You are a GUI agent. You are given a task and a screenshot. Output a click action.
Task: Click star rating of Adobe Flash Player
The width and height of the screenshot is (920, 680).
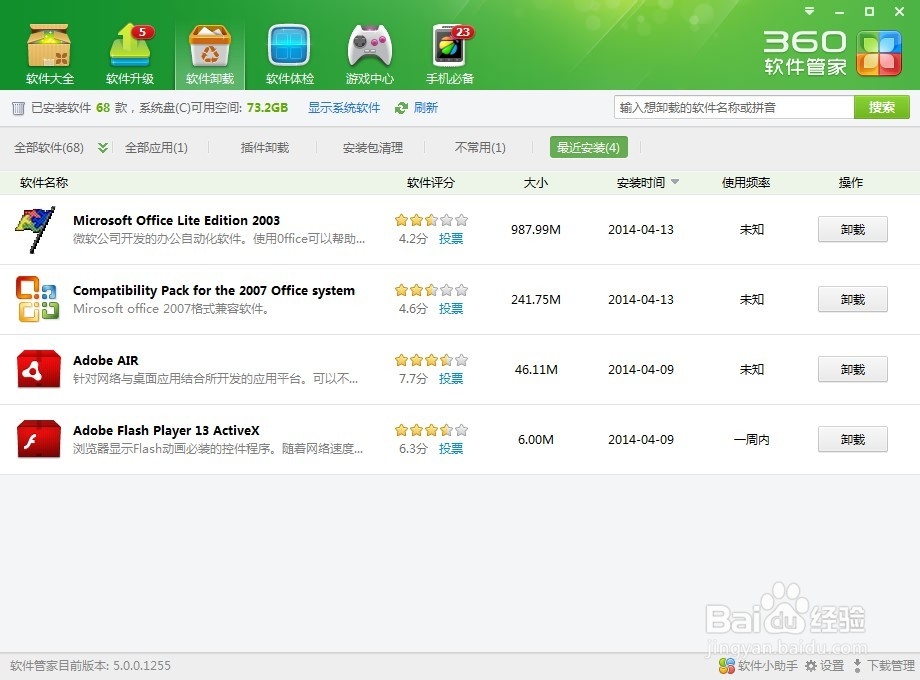[431, 429]
